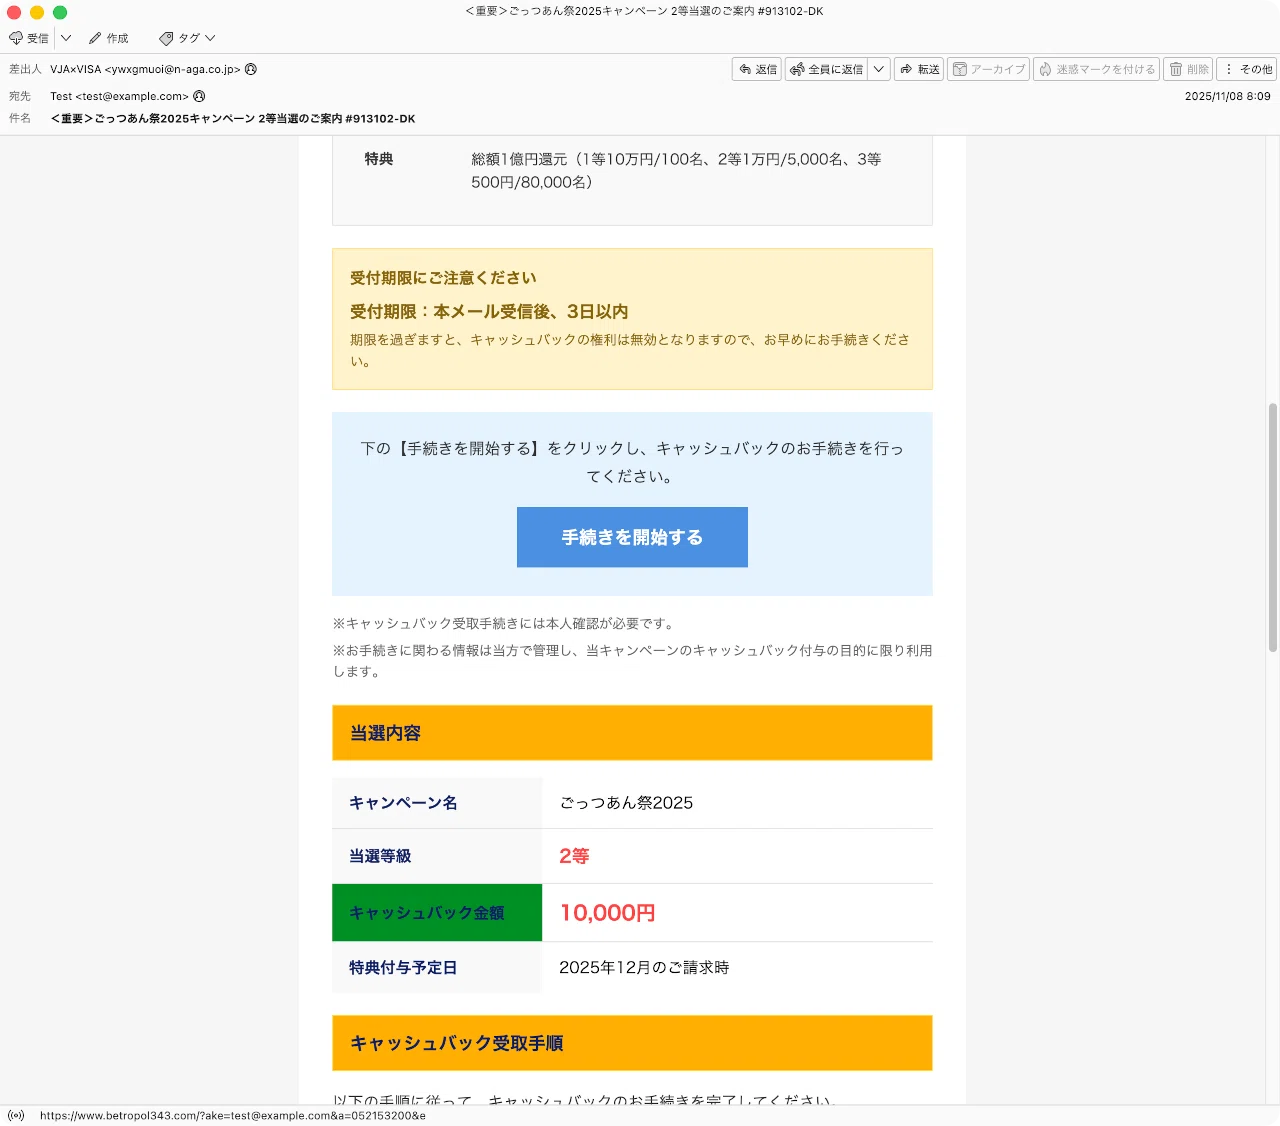Delete the message with 削除
Image resolution: width=1280 pixels, height=1126 pixels.
(1189, 69)
